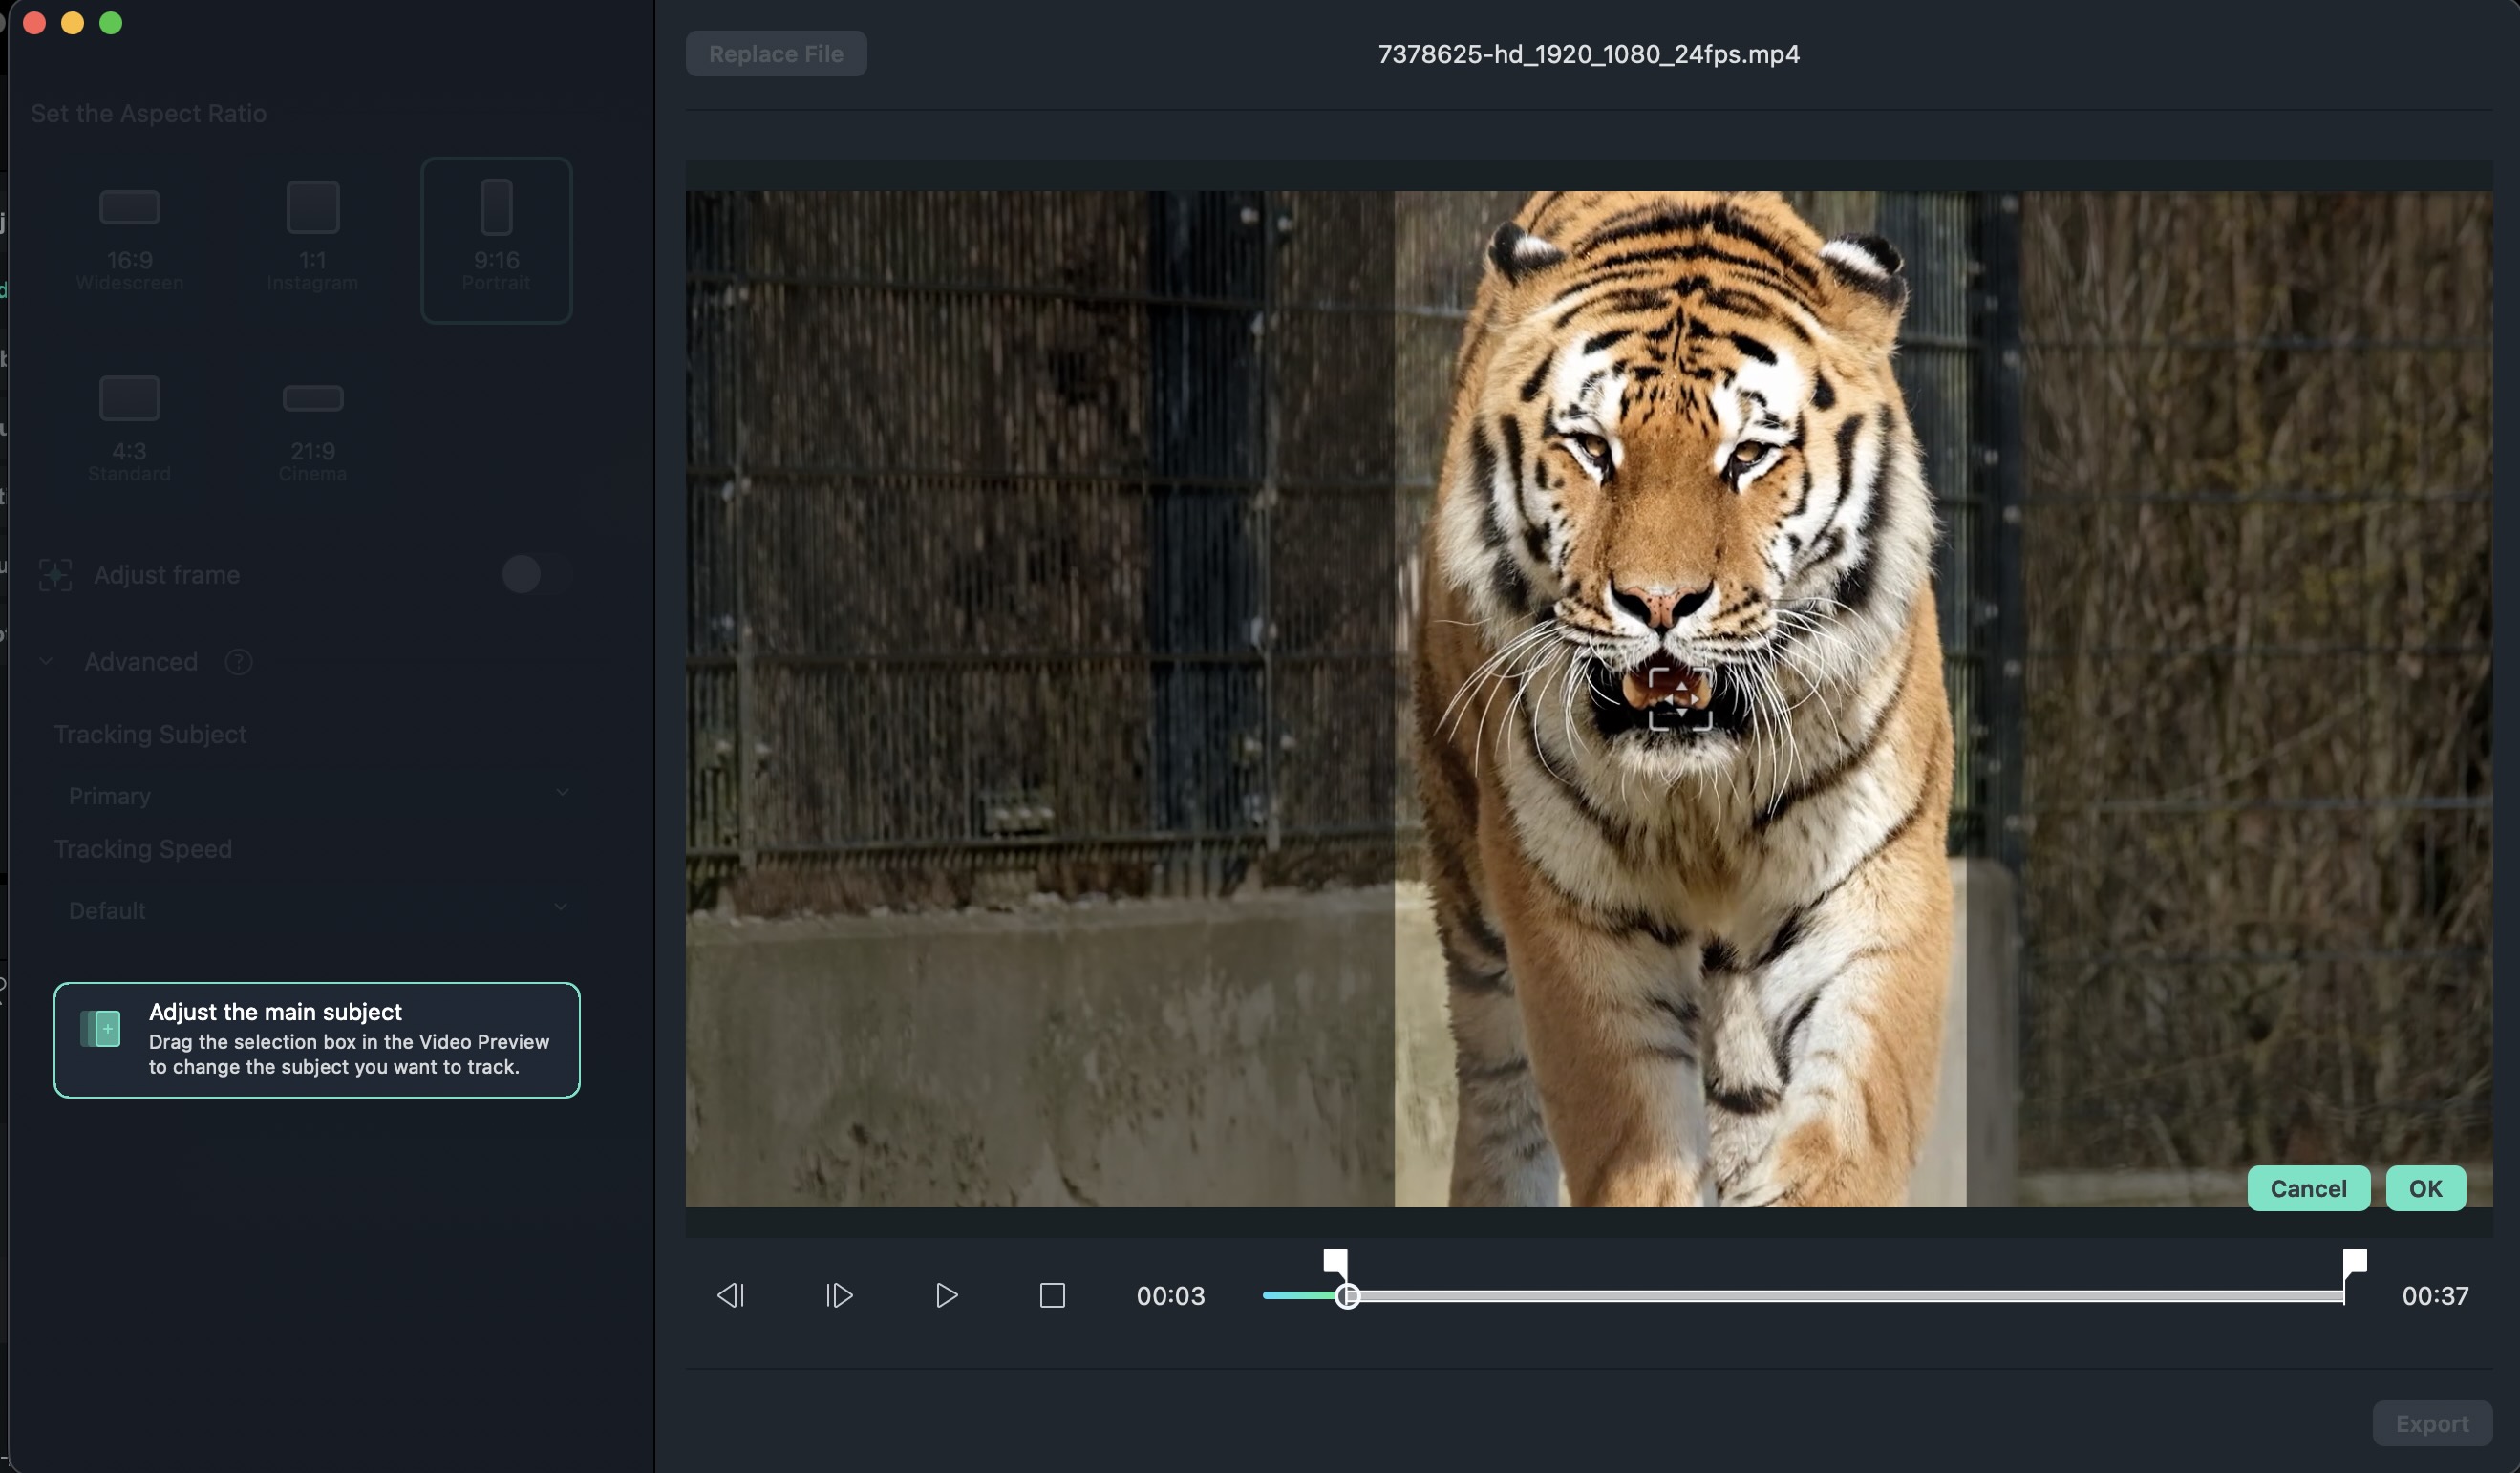Viewport: 2520px width, 1473px height.
Task: Stop video playback
Action: point(1052,1295)
